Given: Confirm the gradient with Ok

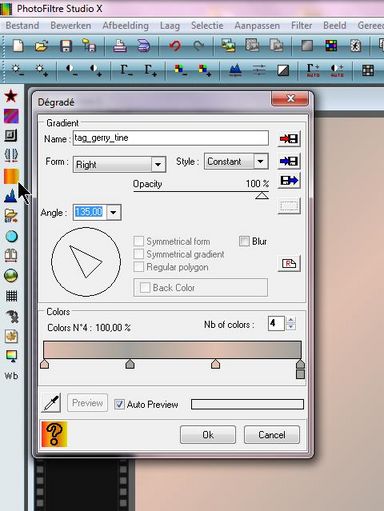Looking at the screenshot, I should (x=208, y=435).
